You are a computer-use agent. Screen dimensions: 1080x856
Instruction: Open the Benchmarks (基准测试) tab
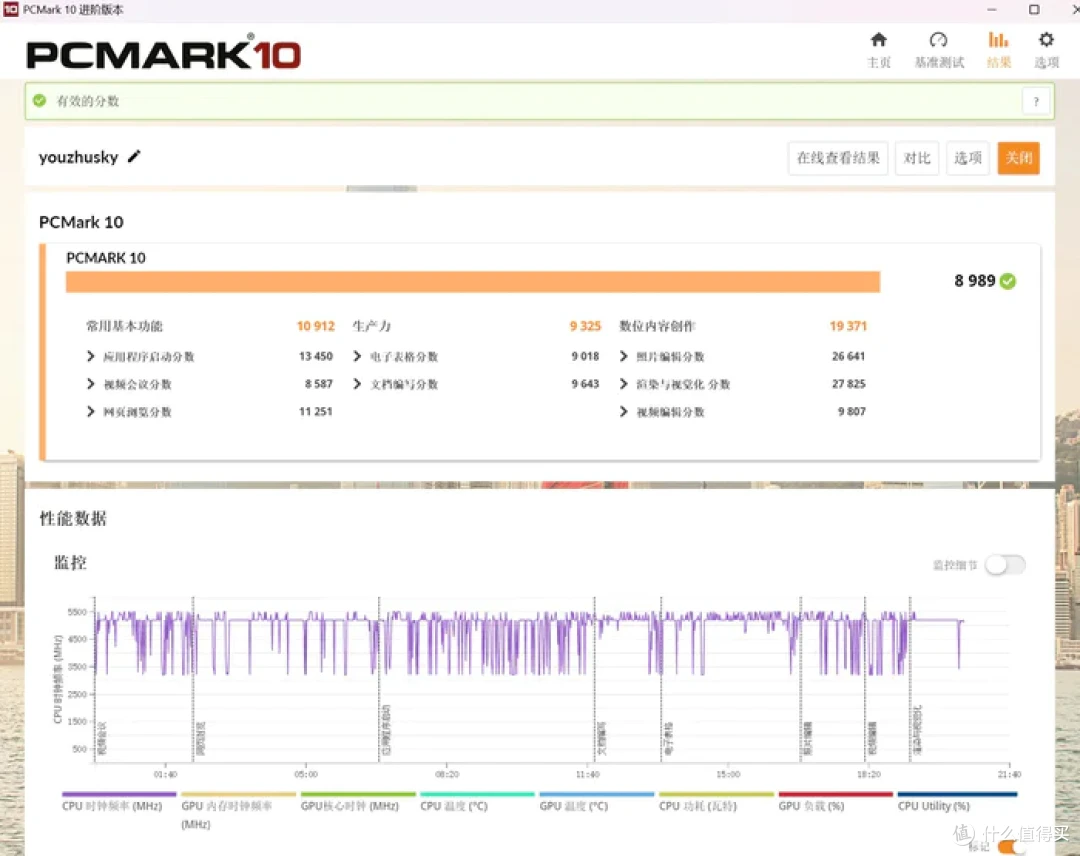click(939, 50)
